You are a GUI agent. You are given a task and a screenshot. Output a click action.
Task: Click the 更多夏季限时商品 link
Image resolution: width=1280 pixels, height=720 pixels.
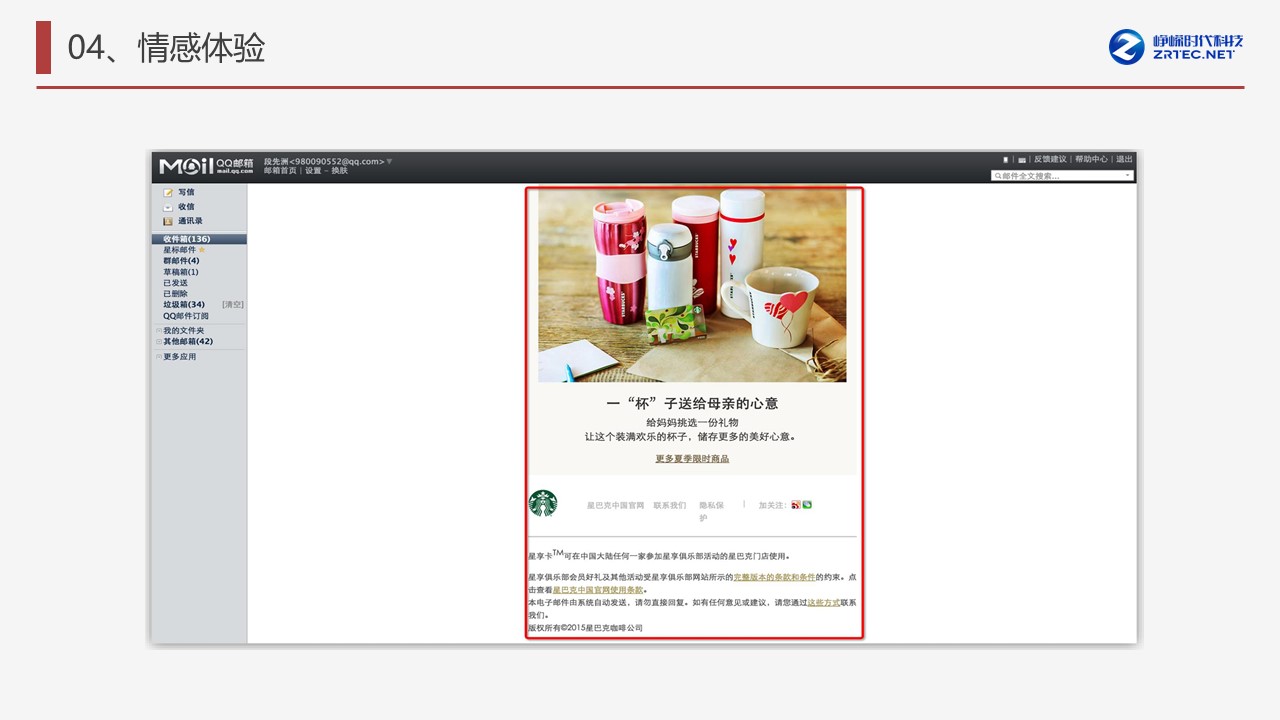pos(692,459)
